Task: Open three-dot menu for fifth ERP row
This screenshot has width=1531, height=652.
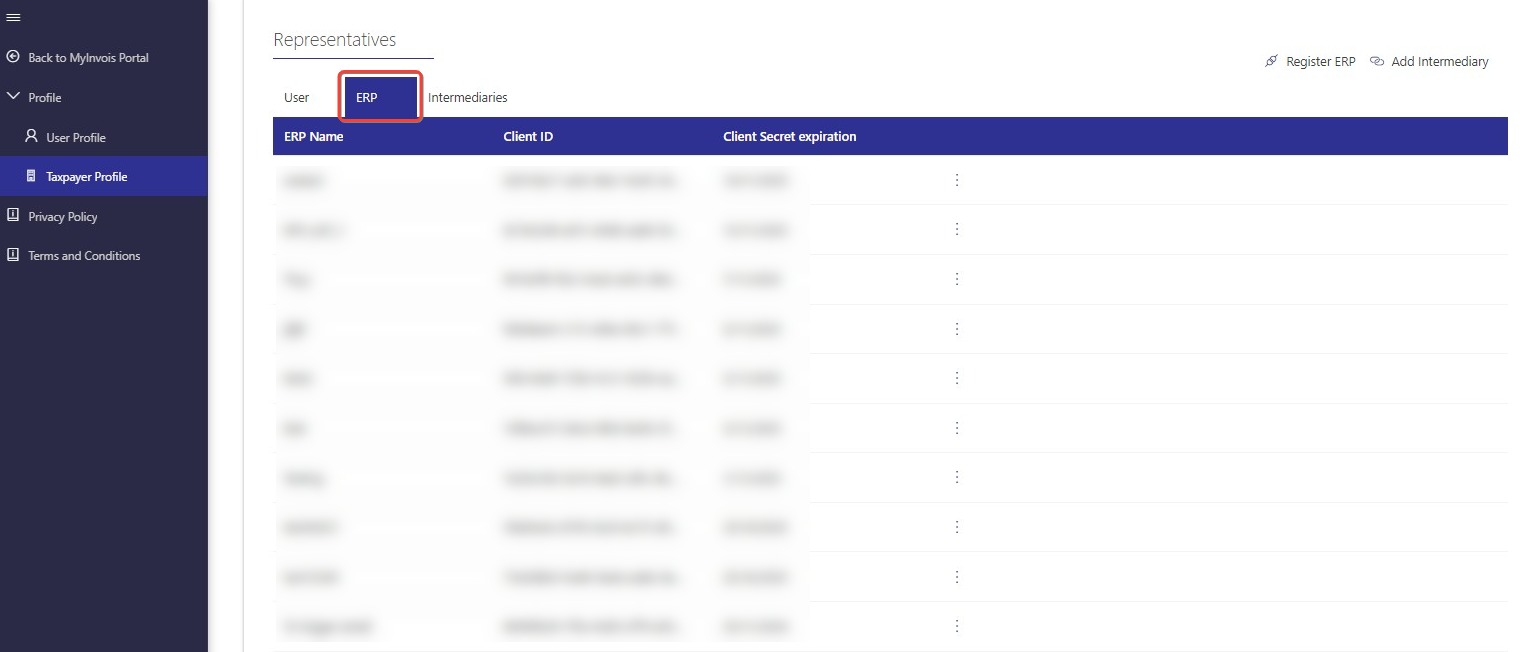Action: coord(956,378)
